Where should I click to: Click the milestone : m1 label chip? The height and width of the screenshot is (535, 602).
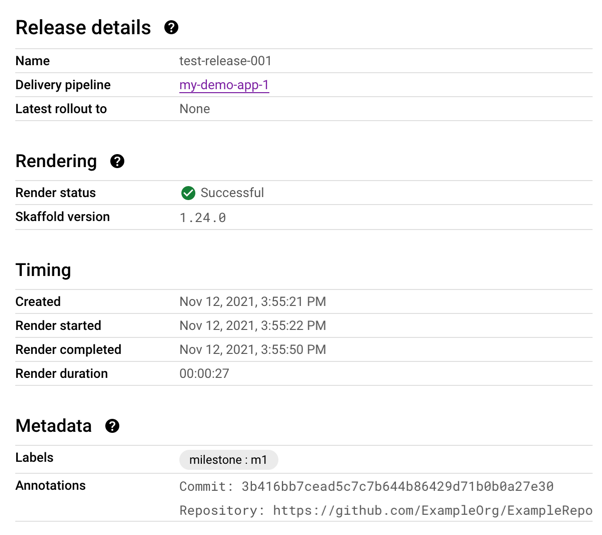click(228, 460)
